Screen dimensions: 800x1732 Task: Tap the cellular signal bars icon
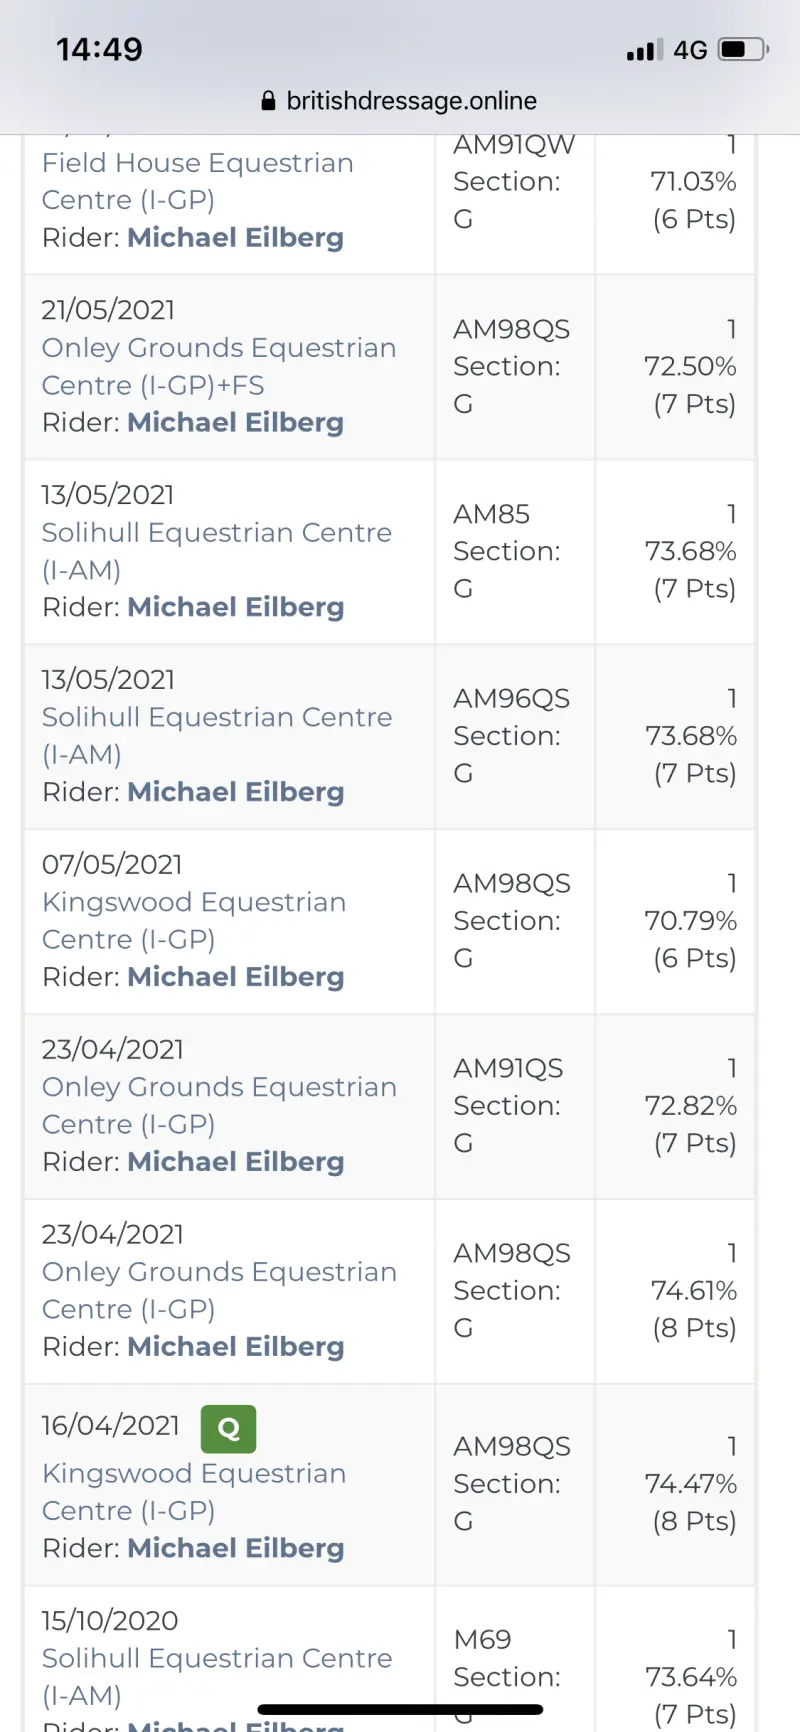click(x=644, y=50)
